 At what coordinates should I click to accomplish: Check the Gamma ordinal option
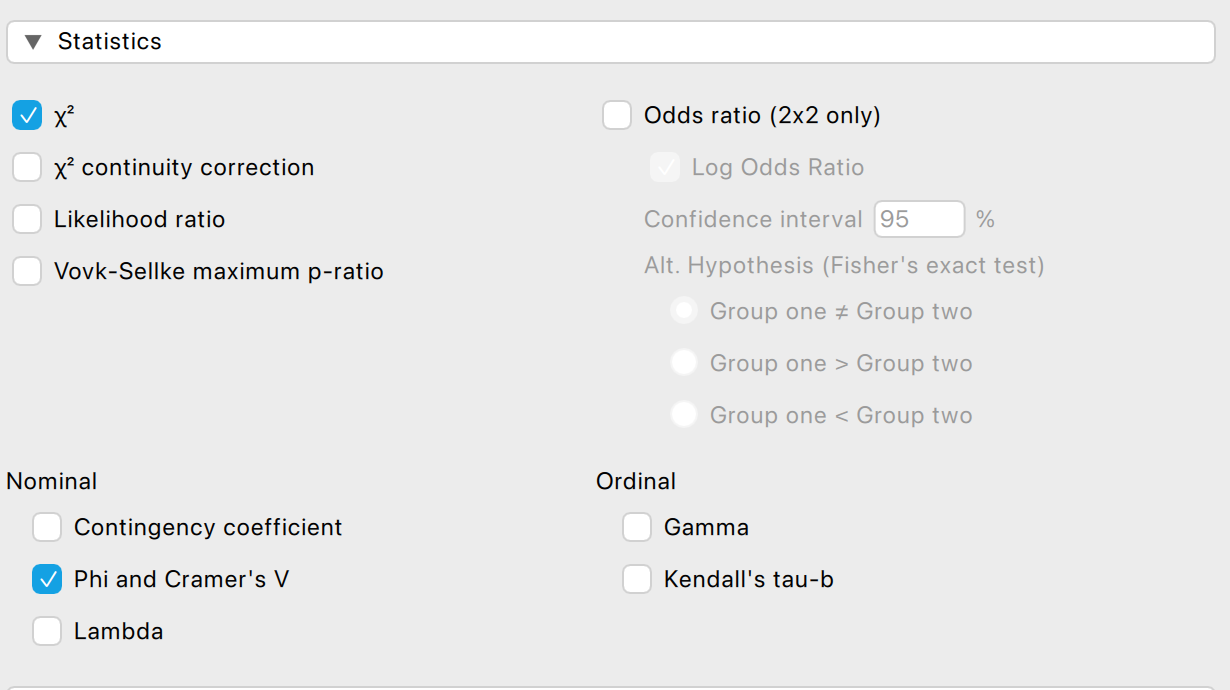(x=637, y=528)
